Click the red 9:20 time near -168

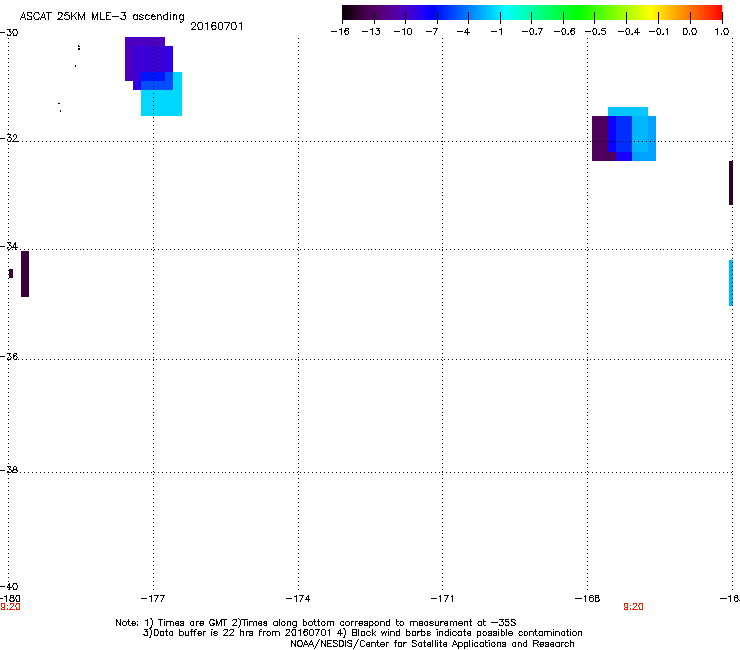pos(633,607)
